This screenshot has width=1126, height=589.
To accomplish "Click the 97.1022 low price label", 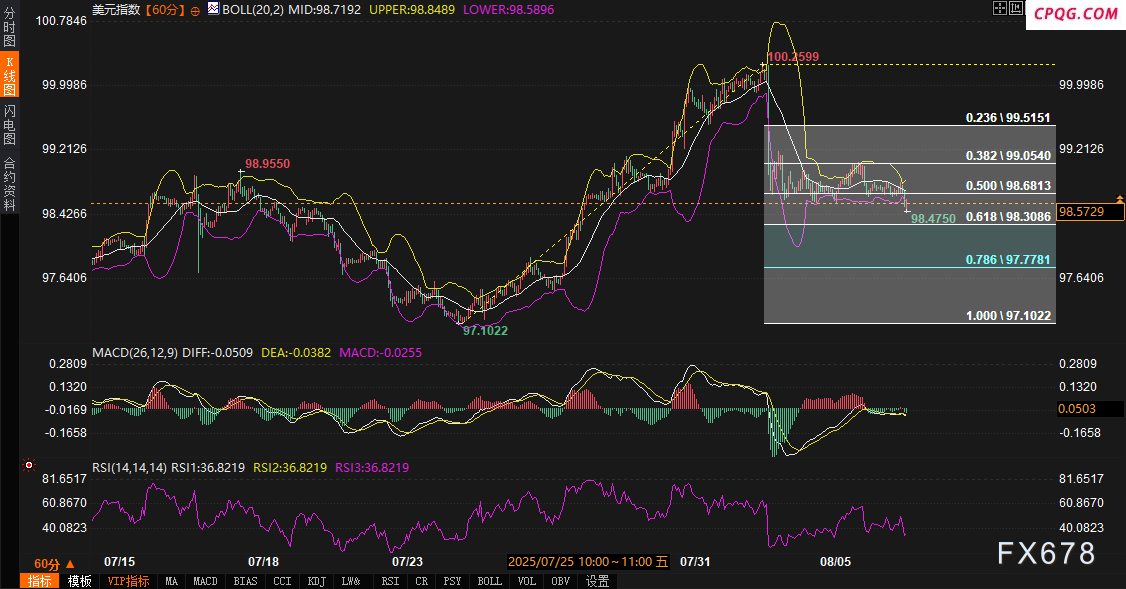I will coord(485,330).
